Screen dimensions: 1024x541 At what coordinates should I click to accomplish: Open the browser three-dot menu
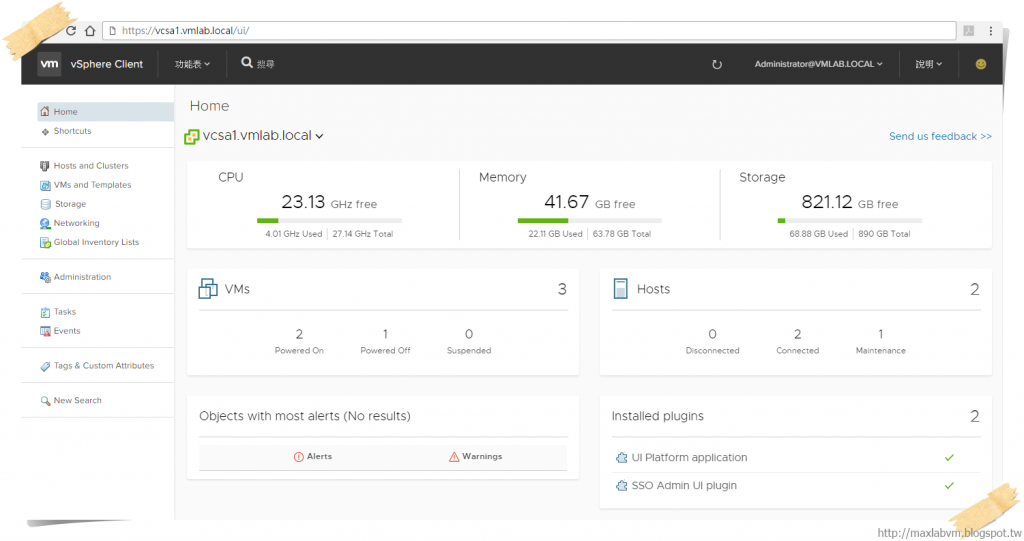coord(991,31)
